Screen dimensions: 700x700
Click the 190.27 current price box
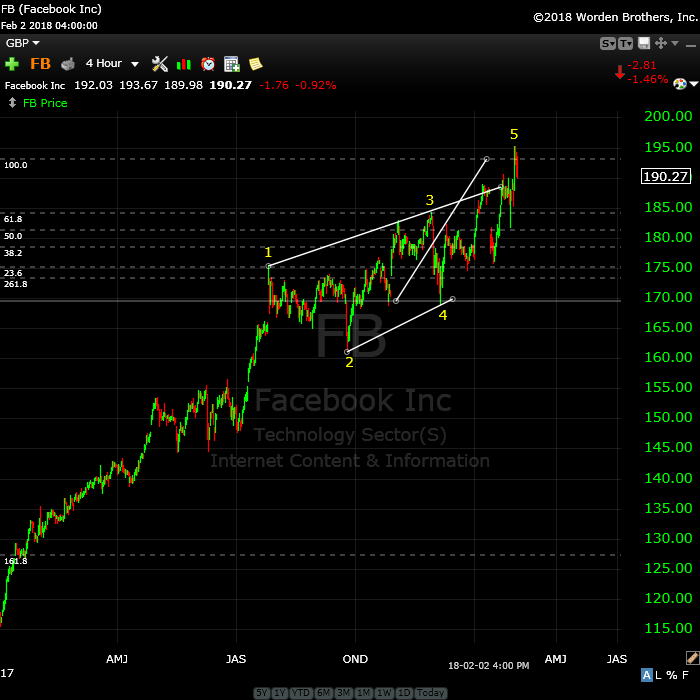[666, 176]
